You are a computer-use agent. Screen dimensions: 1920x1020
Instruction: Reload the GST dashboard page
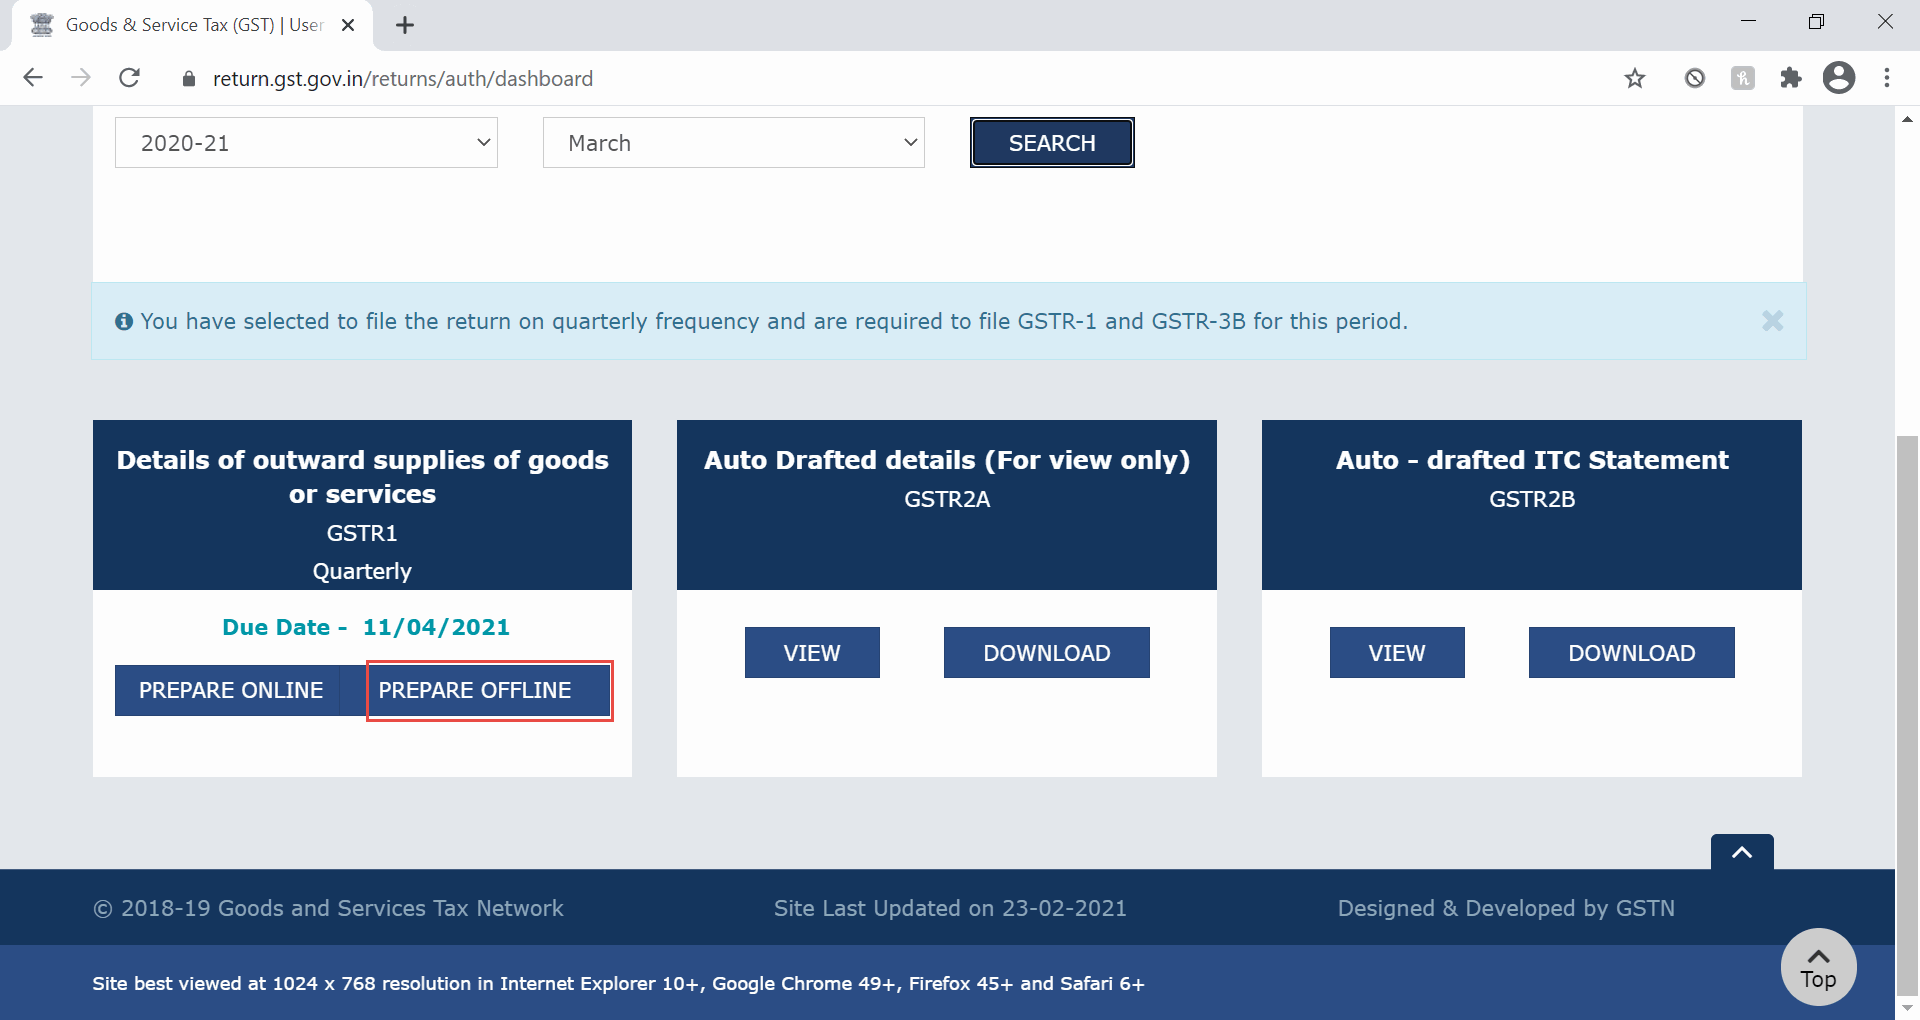129,78
